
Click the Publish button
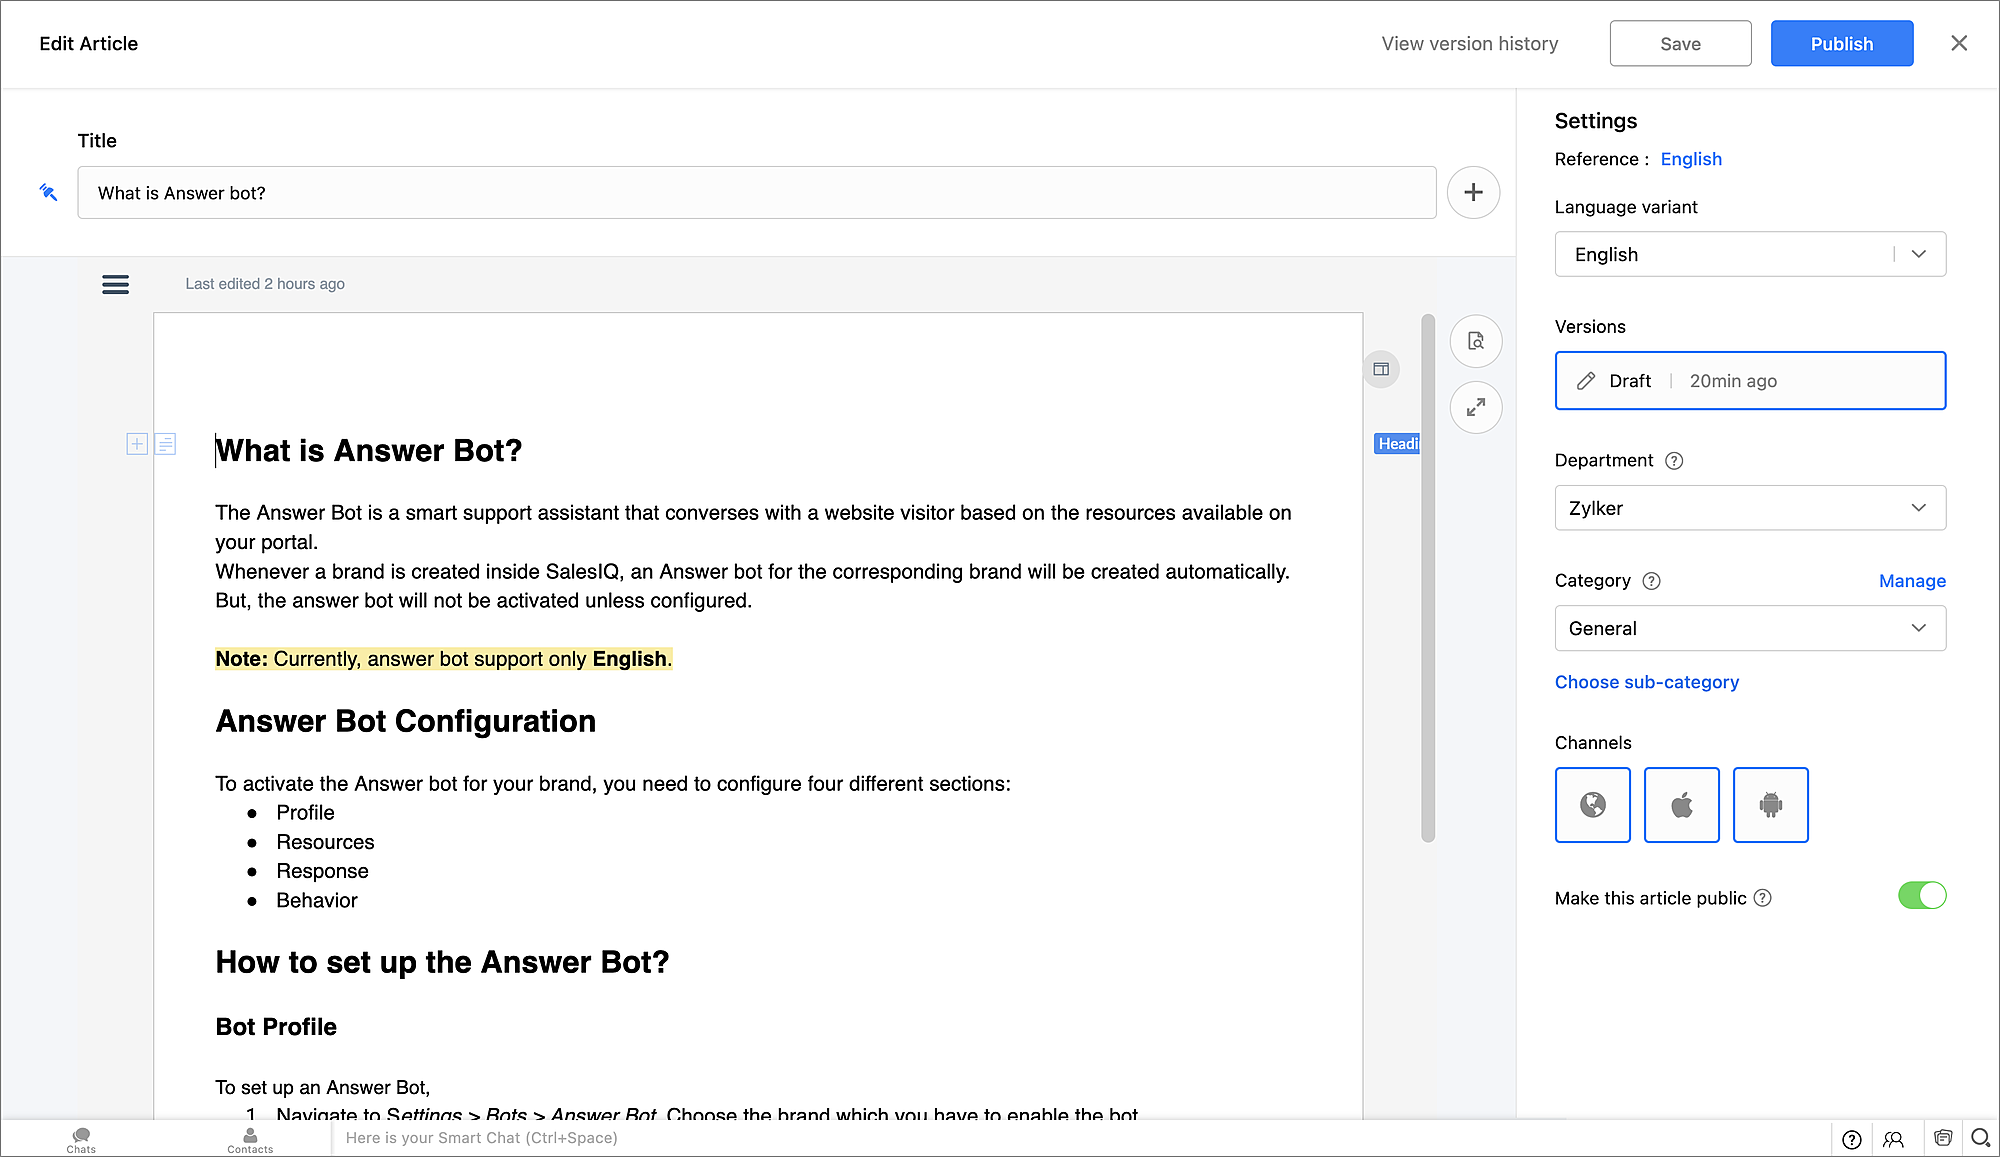click(x=1841, y=44)
